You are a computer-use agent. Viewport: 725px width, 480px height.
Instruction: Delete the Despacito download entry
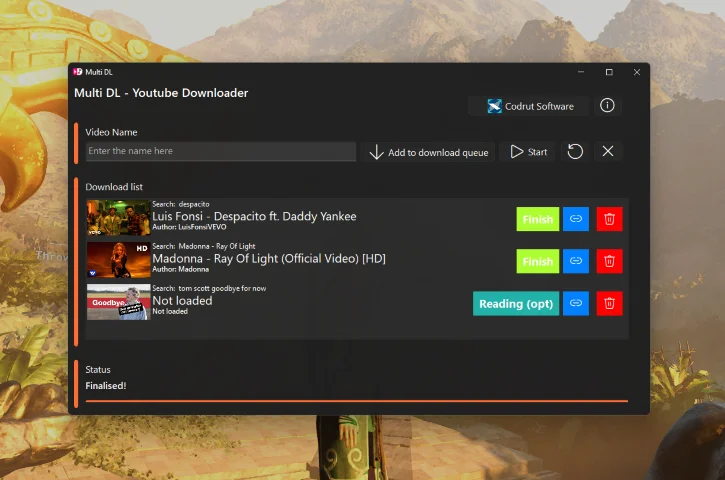pyautogui.click(x=609, y=219)
